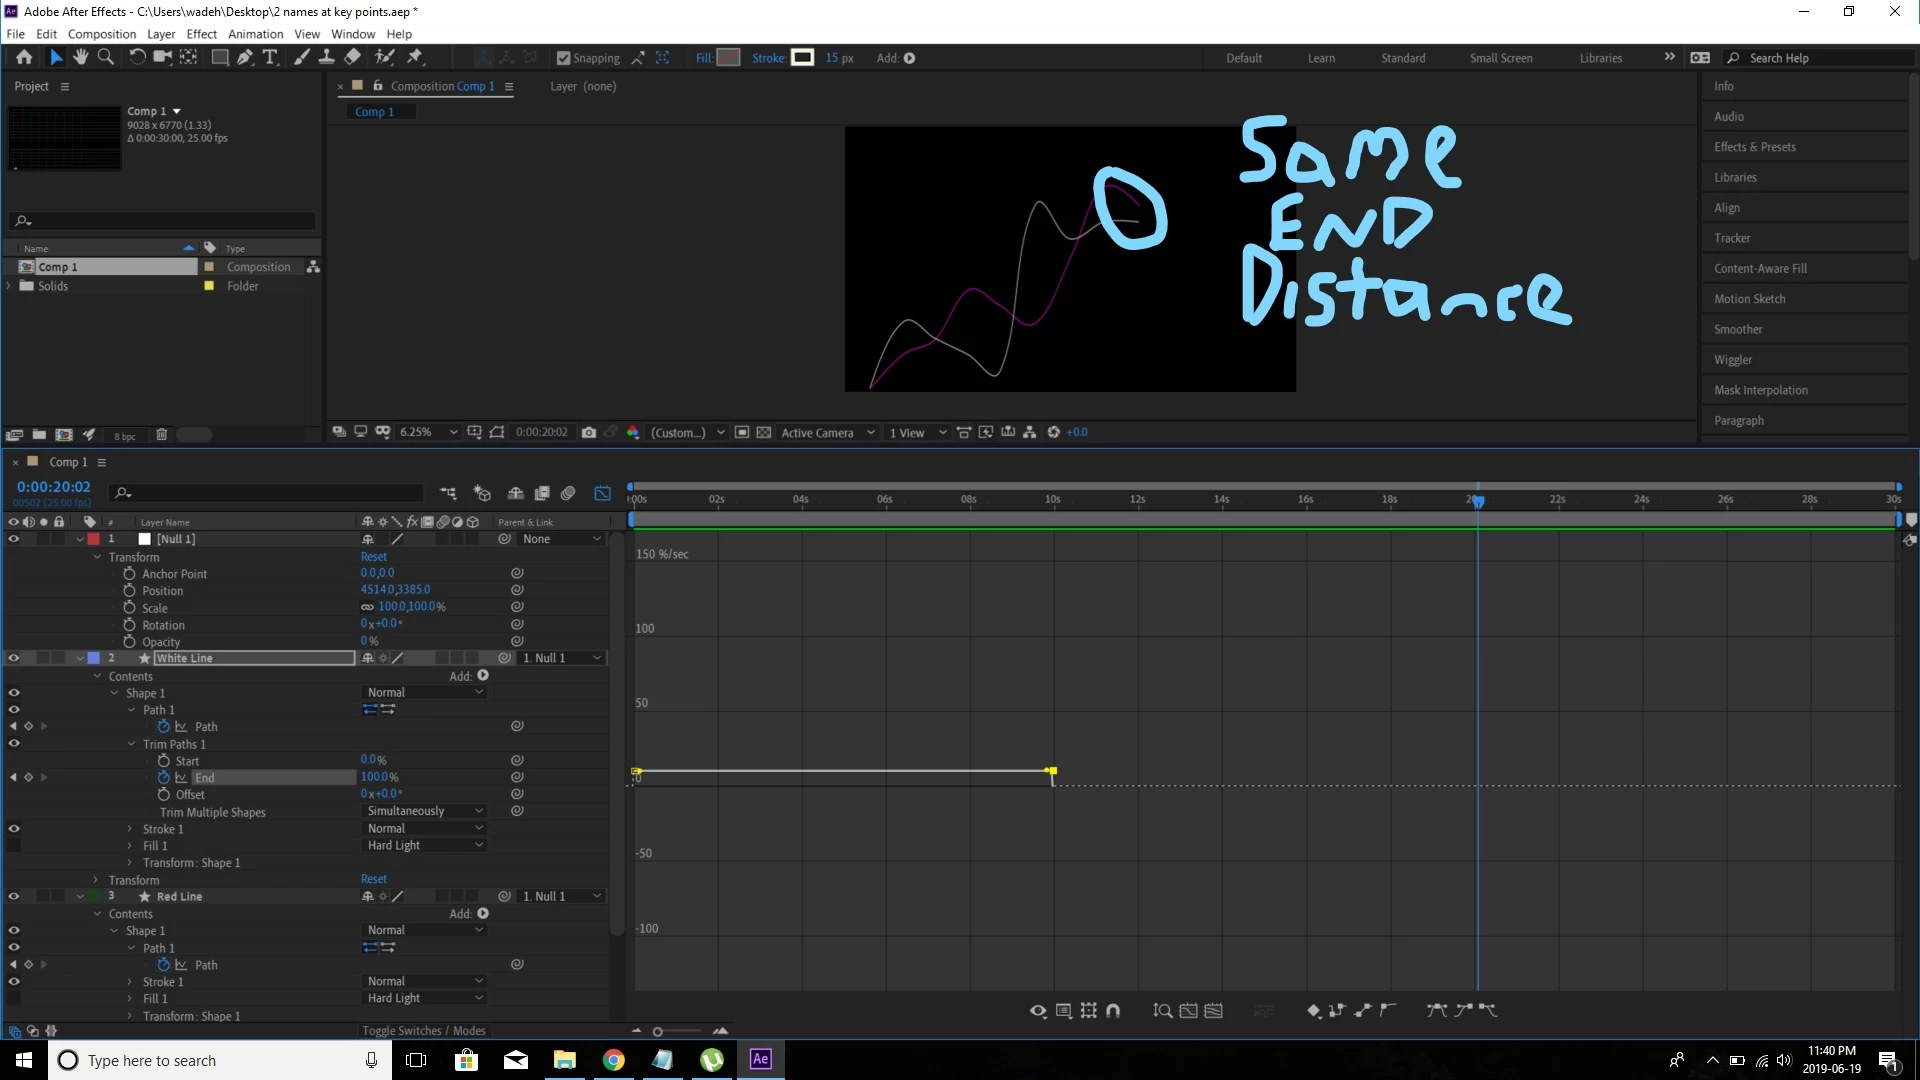Screen dimensions: 1920x1080
Task: Select the Pen tool in toolbar
Action: point(245,58)
